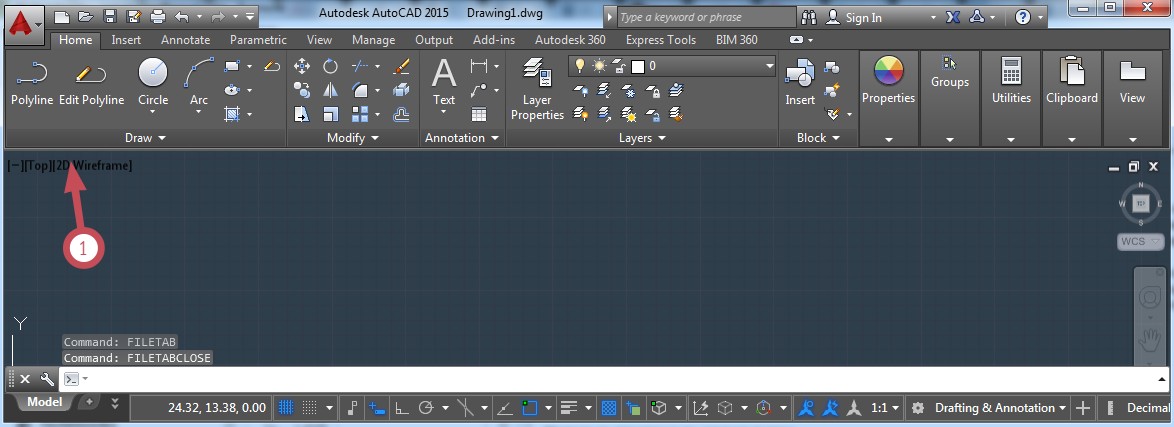
Task: Toggle lineweight display in status bar
Action: [x=569, y=408]
